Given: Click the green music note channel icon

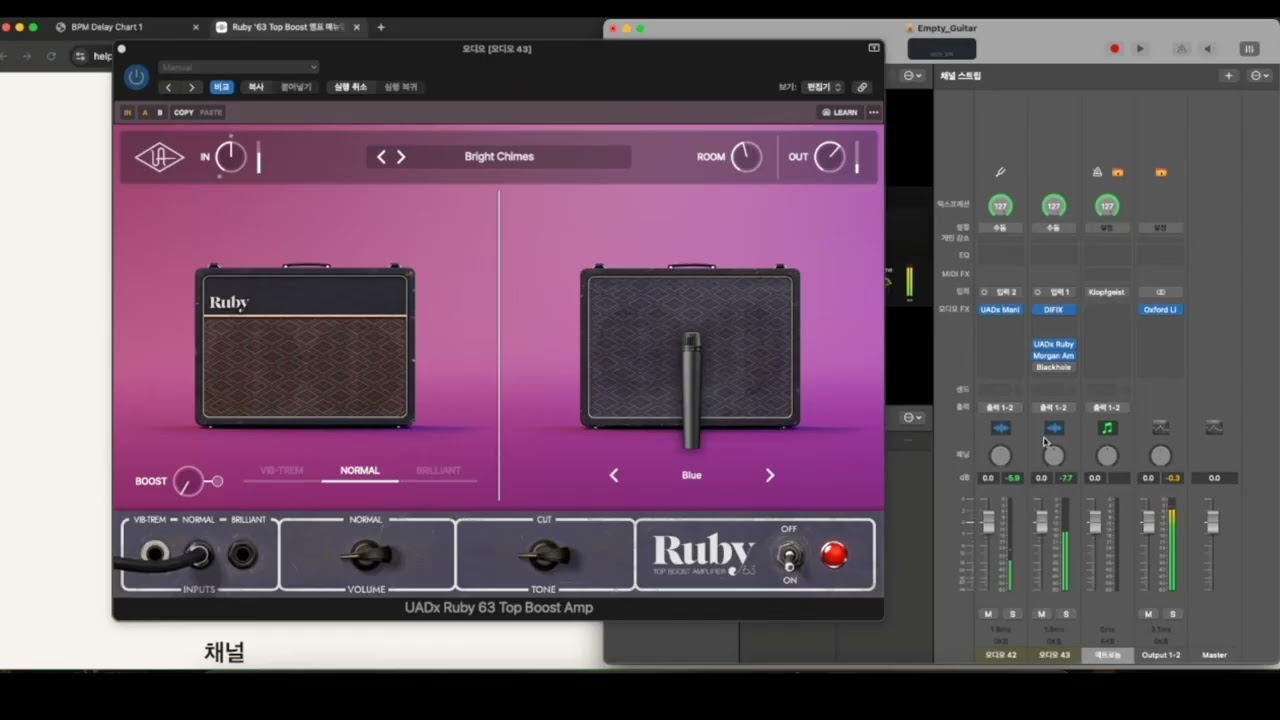Looking at the screenshot, I should 1107,428.
